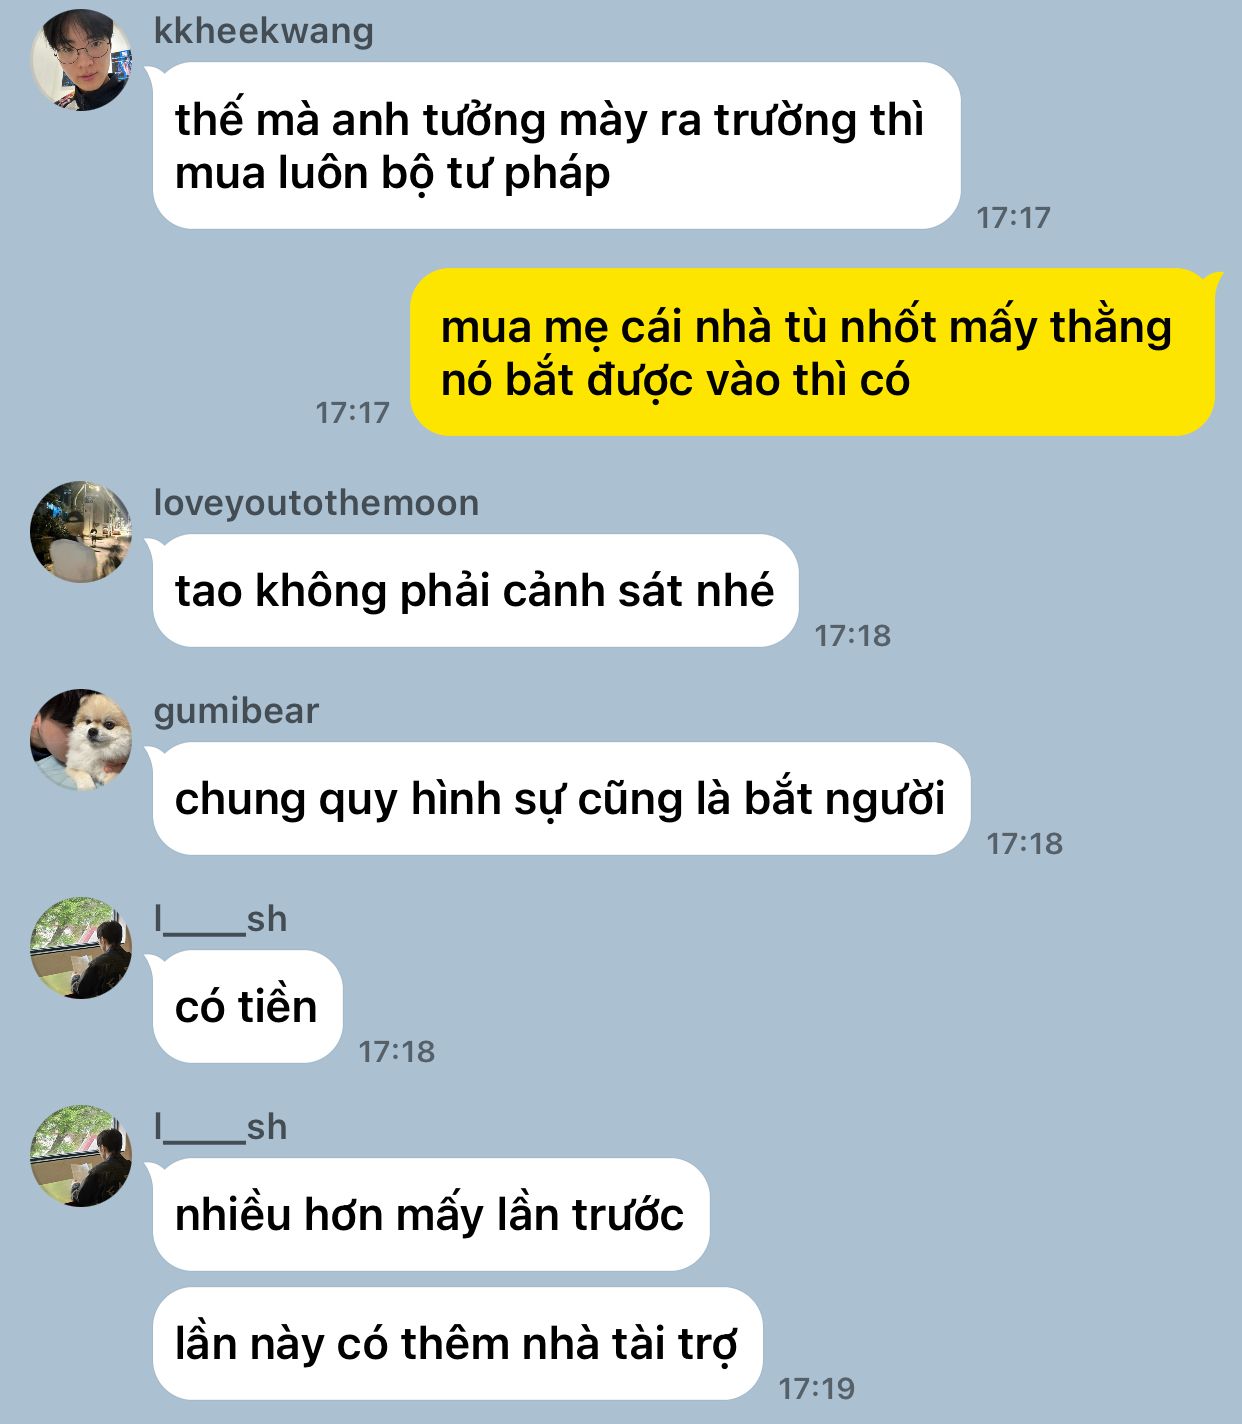Image resolution: width=1242 pixels, height=1424 pixels.
Task: Tap the l____sh name above 'có tiền'
Action: (x=221, y=919)
